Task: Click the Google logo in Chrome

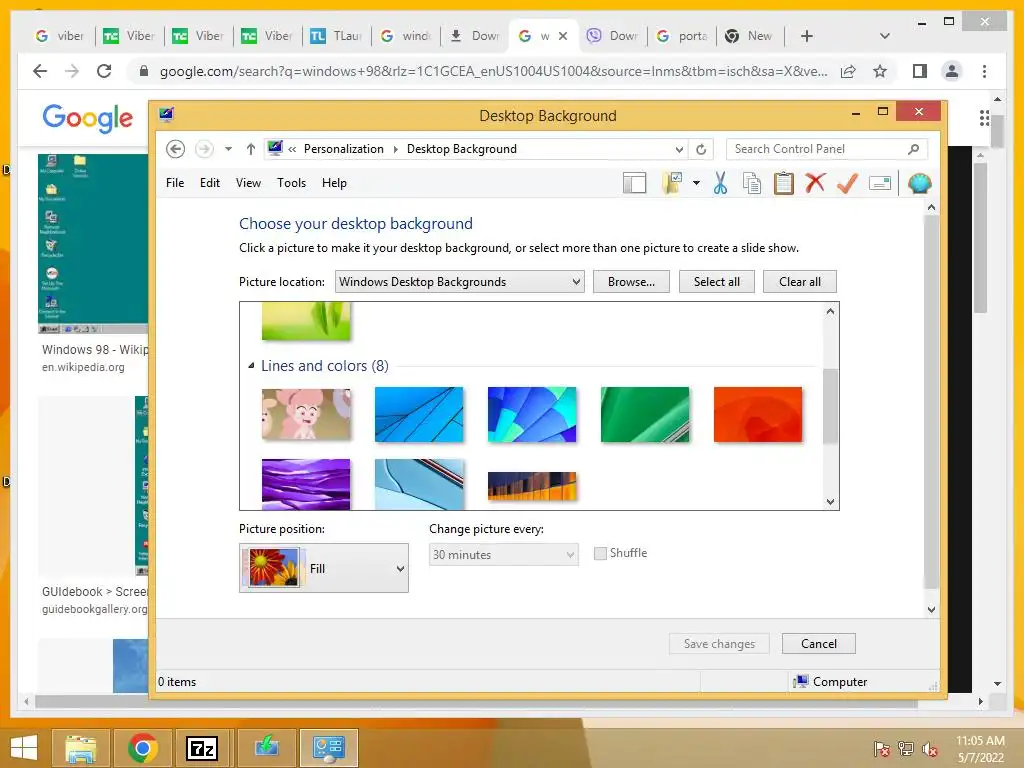Action: tap(88, 118)
